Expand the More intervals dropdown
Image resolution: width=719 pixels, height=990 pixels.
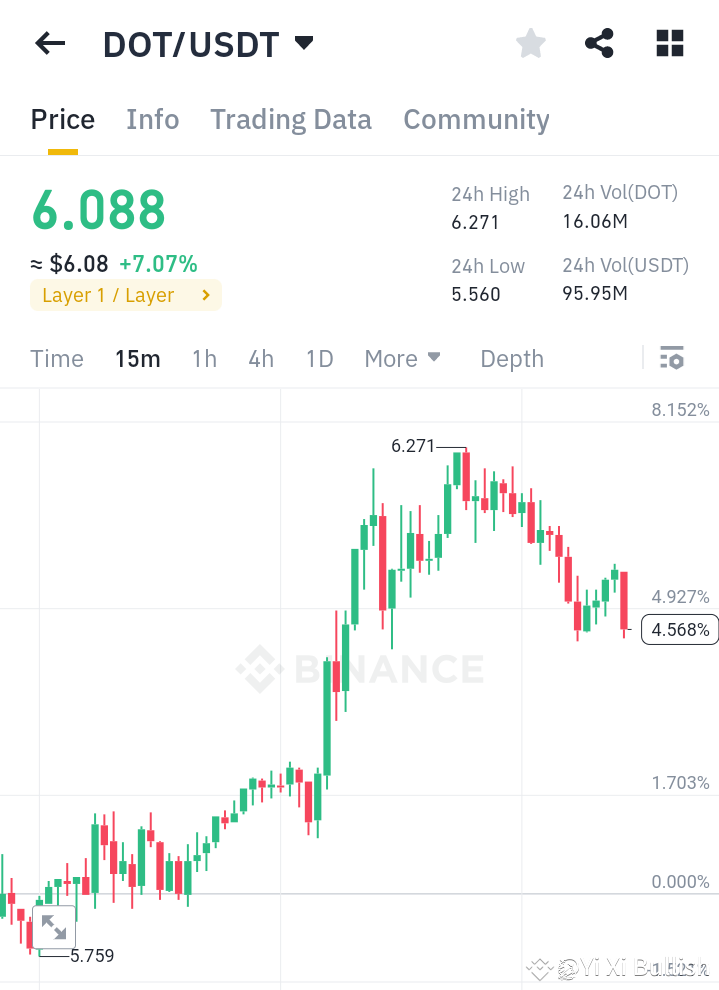click(x=402, y=358)
